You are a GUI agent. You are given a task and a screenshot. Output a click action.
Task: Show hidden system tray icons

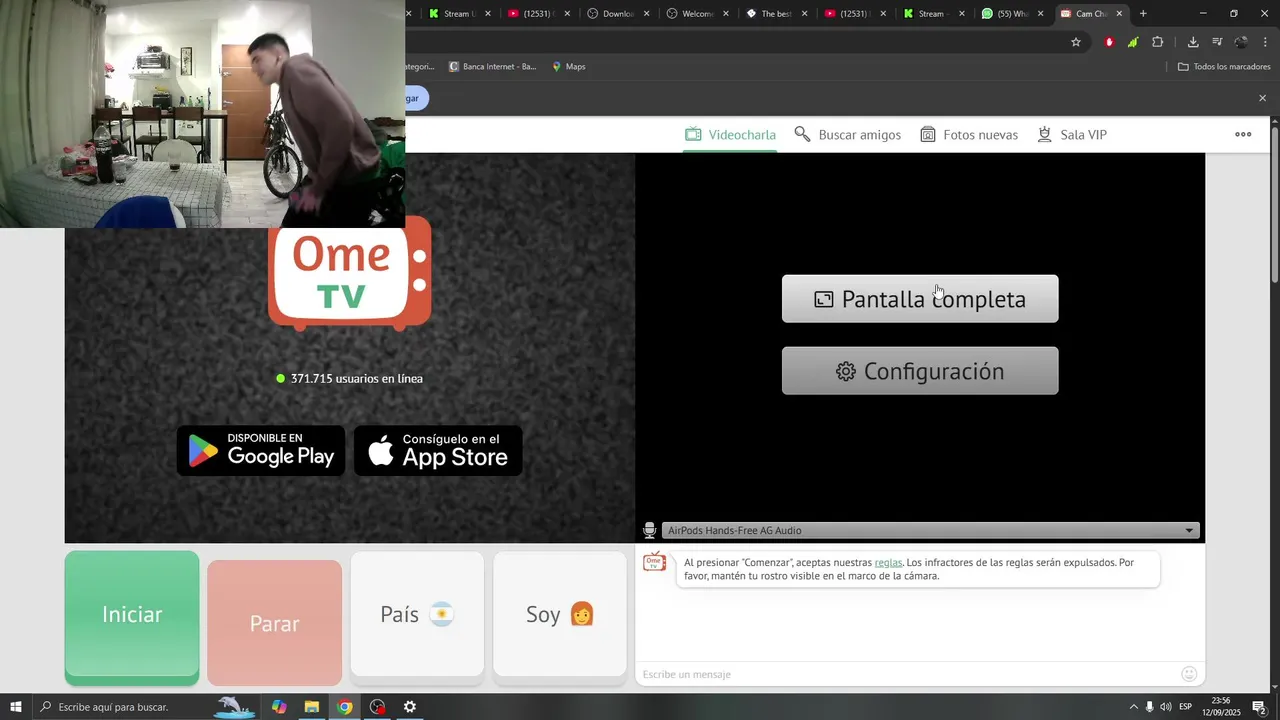tap(1133, 707)
